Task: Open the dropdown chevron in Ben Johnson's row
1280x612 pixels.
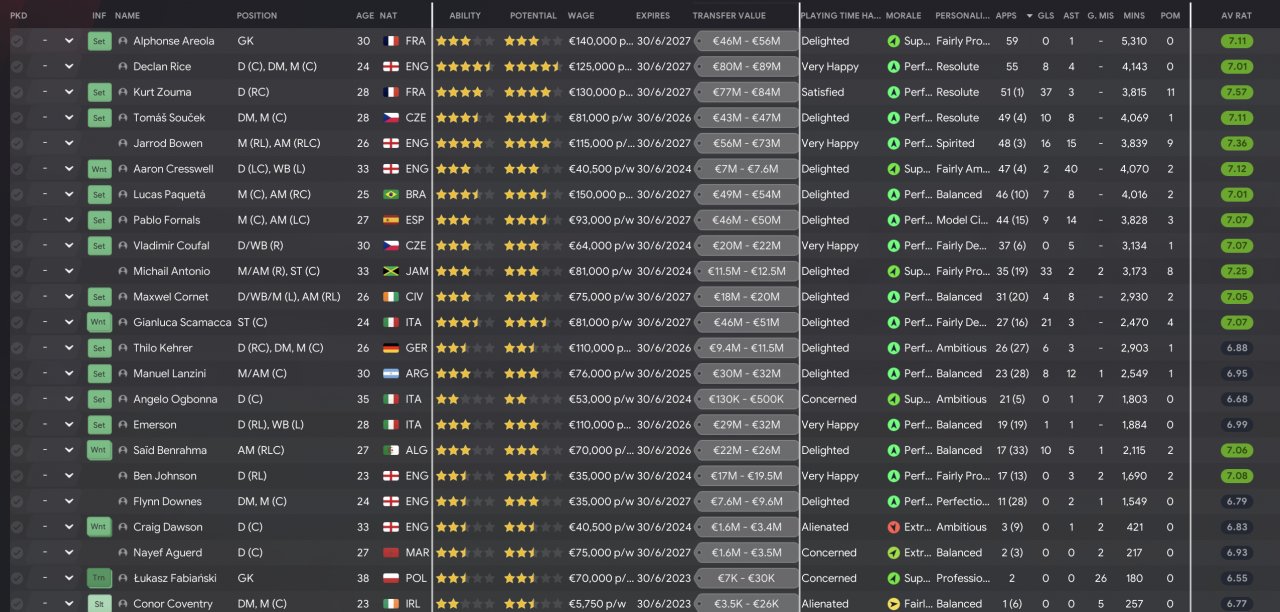Action: pos(69,476)
